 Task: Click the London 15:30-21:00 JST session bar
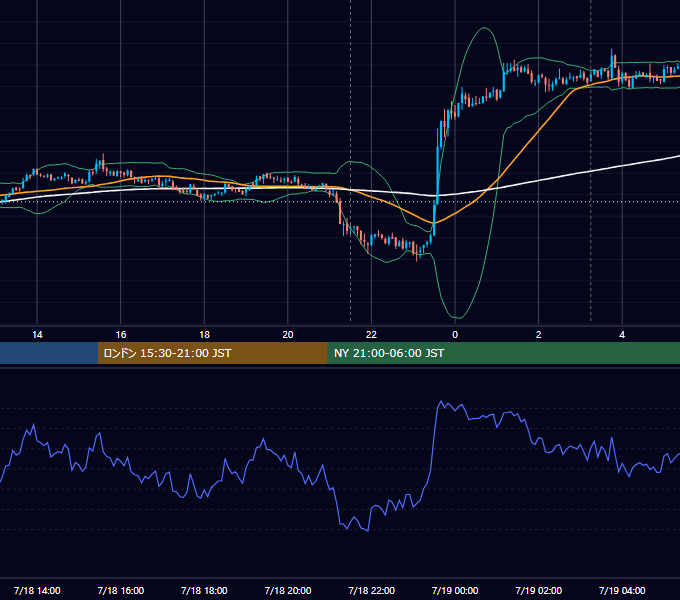click(x=212, y=353)
